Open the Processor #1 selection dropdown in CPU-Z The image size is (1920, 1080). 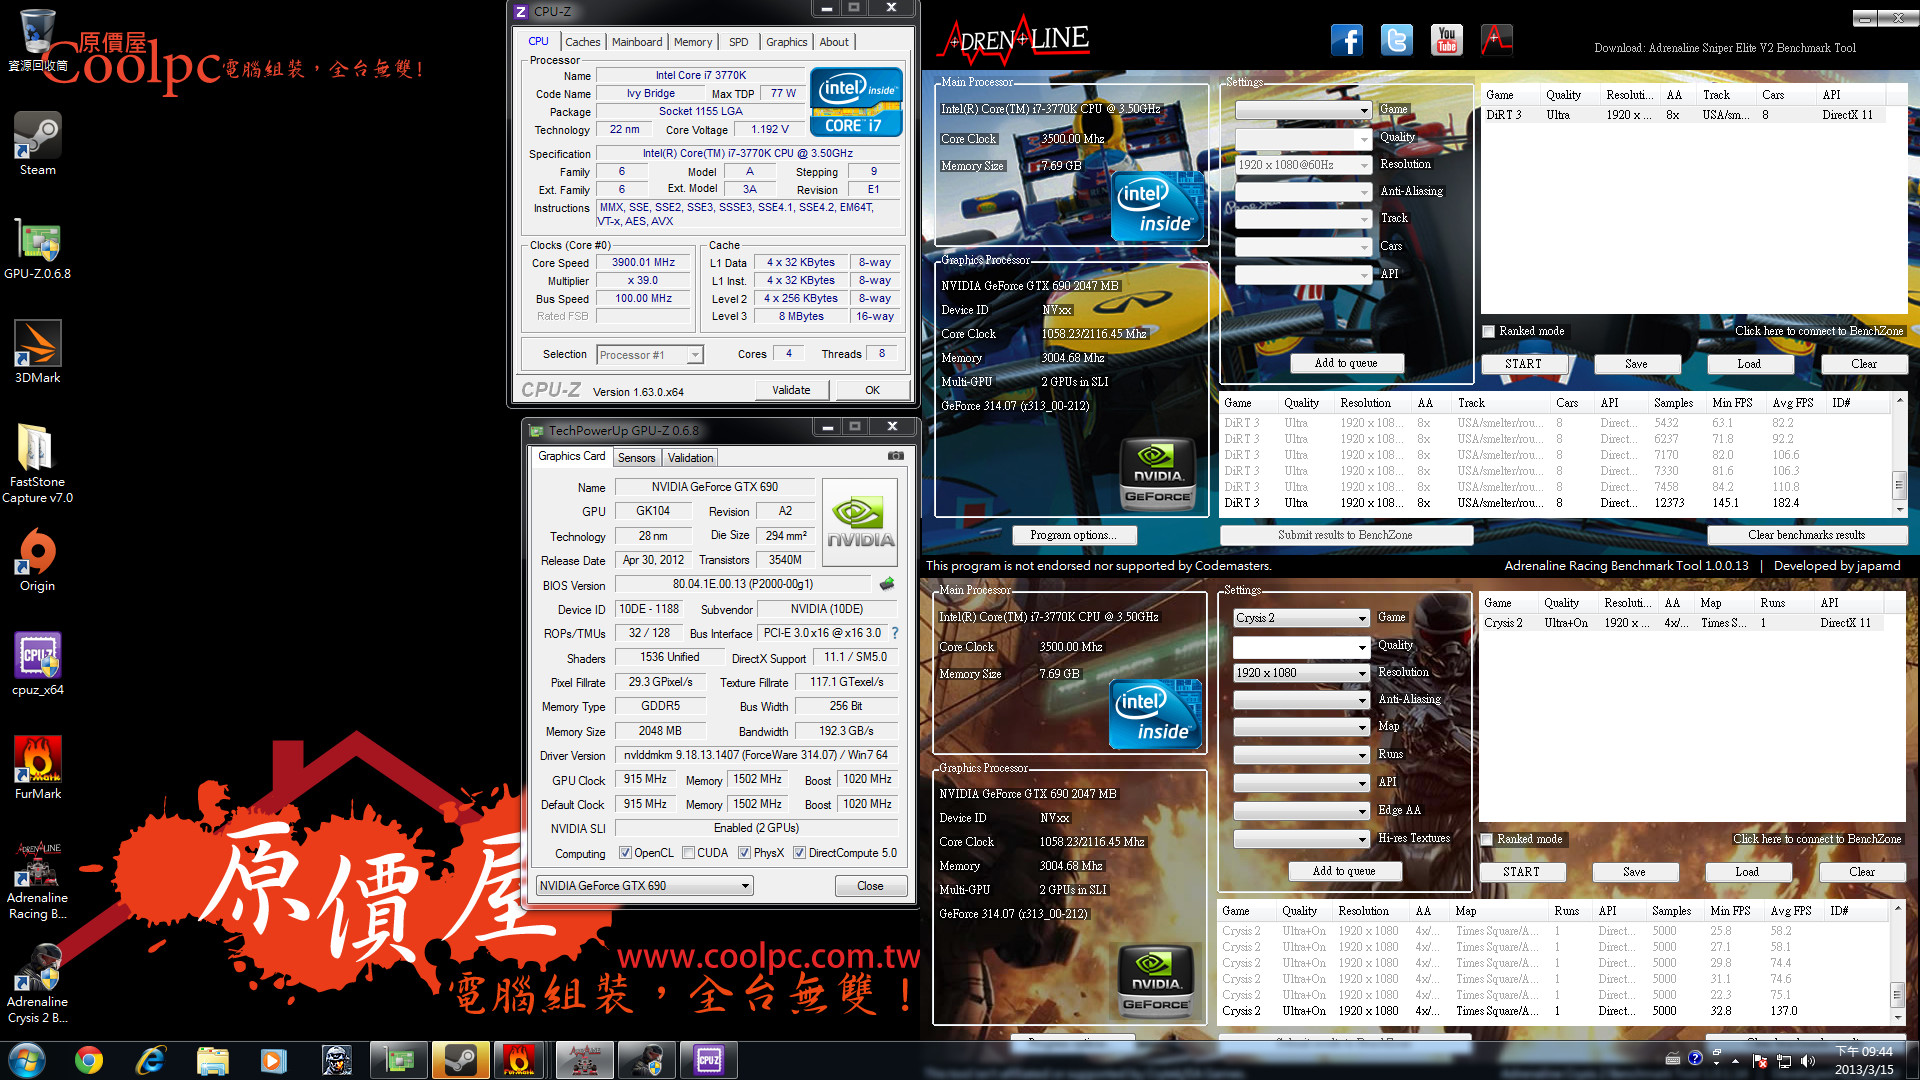(x=651, y=355)
